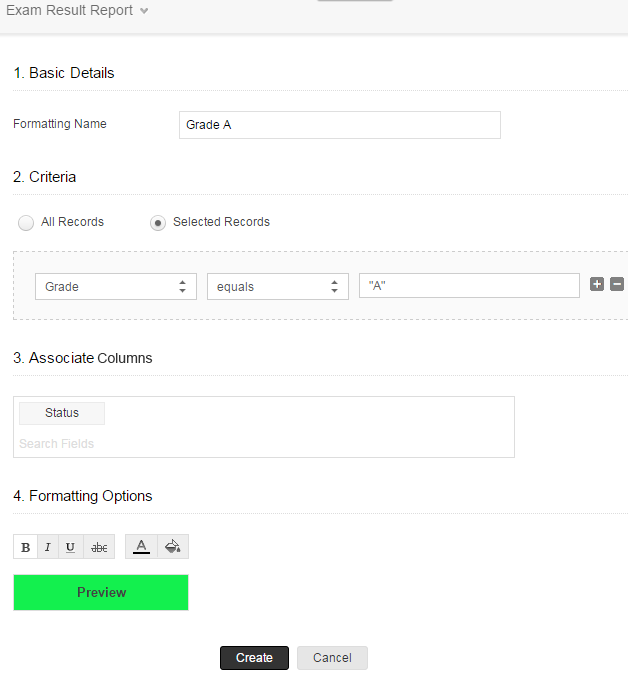
Task: Open the Grade field dropdown
Action: tap(116, 286)
